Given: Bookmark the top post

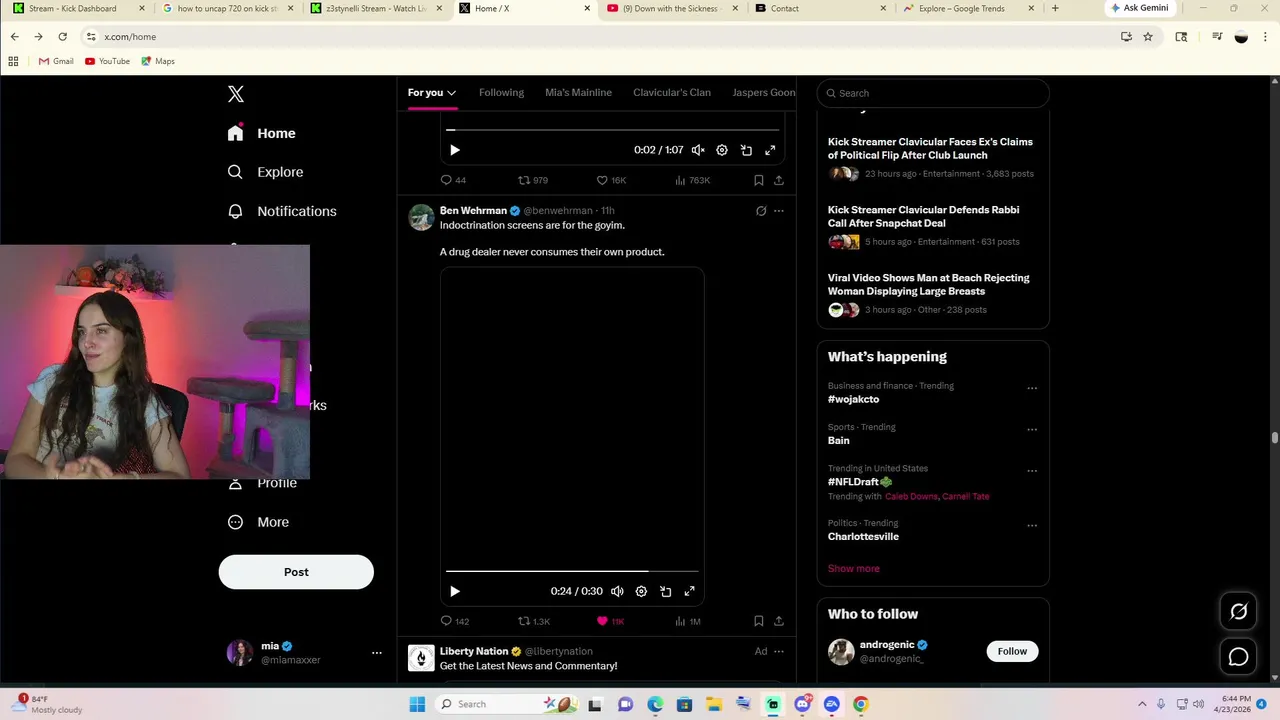Looking at the screenshot, I should coord(758,180).
